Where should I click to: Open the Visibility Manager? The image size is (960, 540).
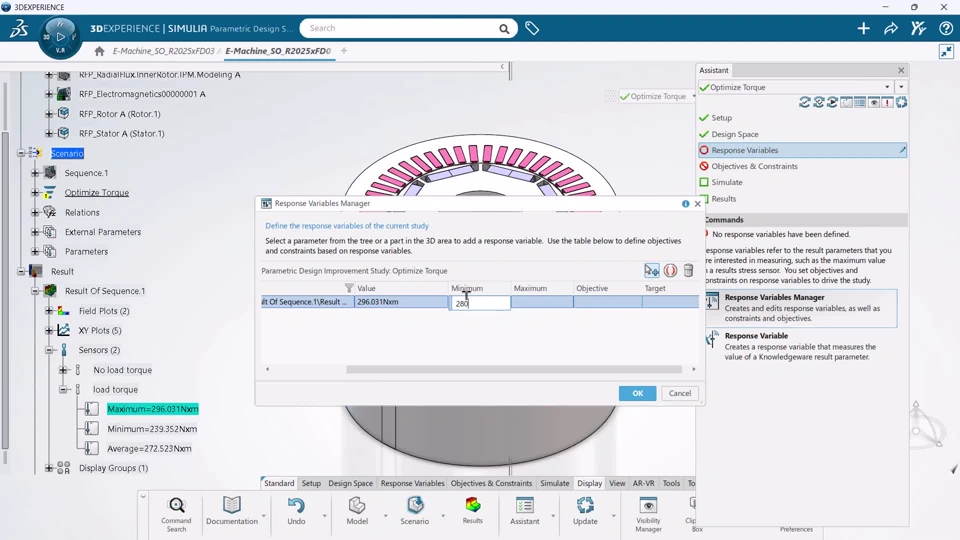coord(648,514)
